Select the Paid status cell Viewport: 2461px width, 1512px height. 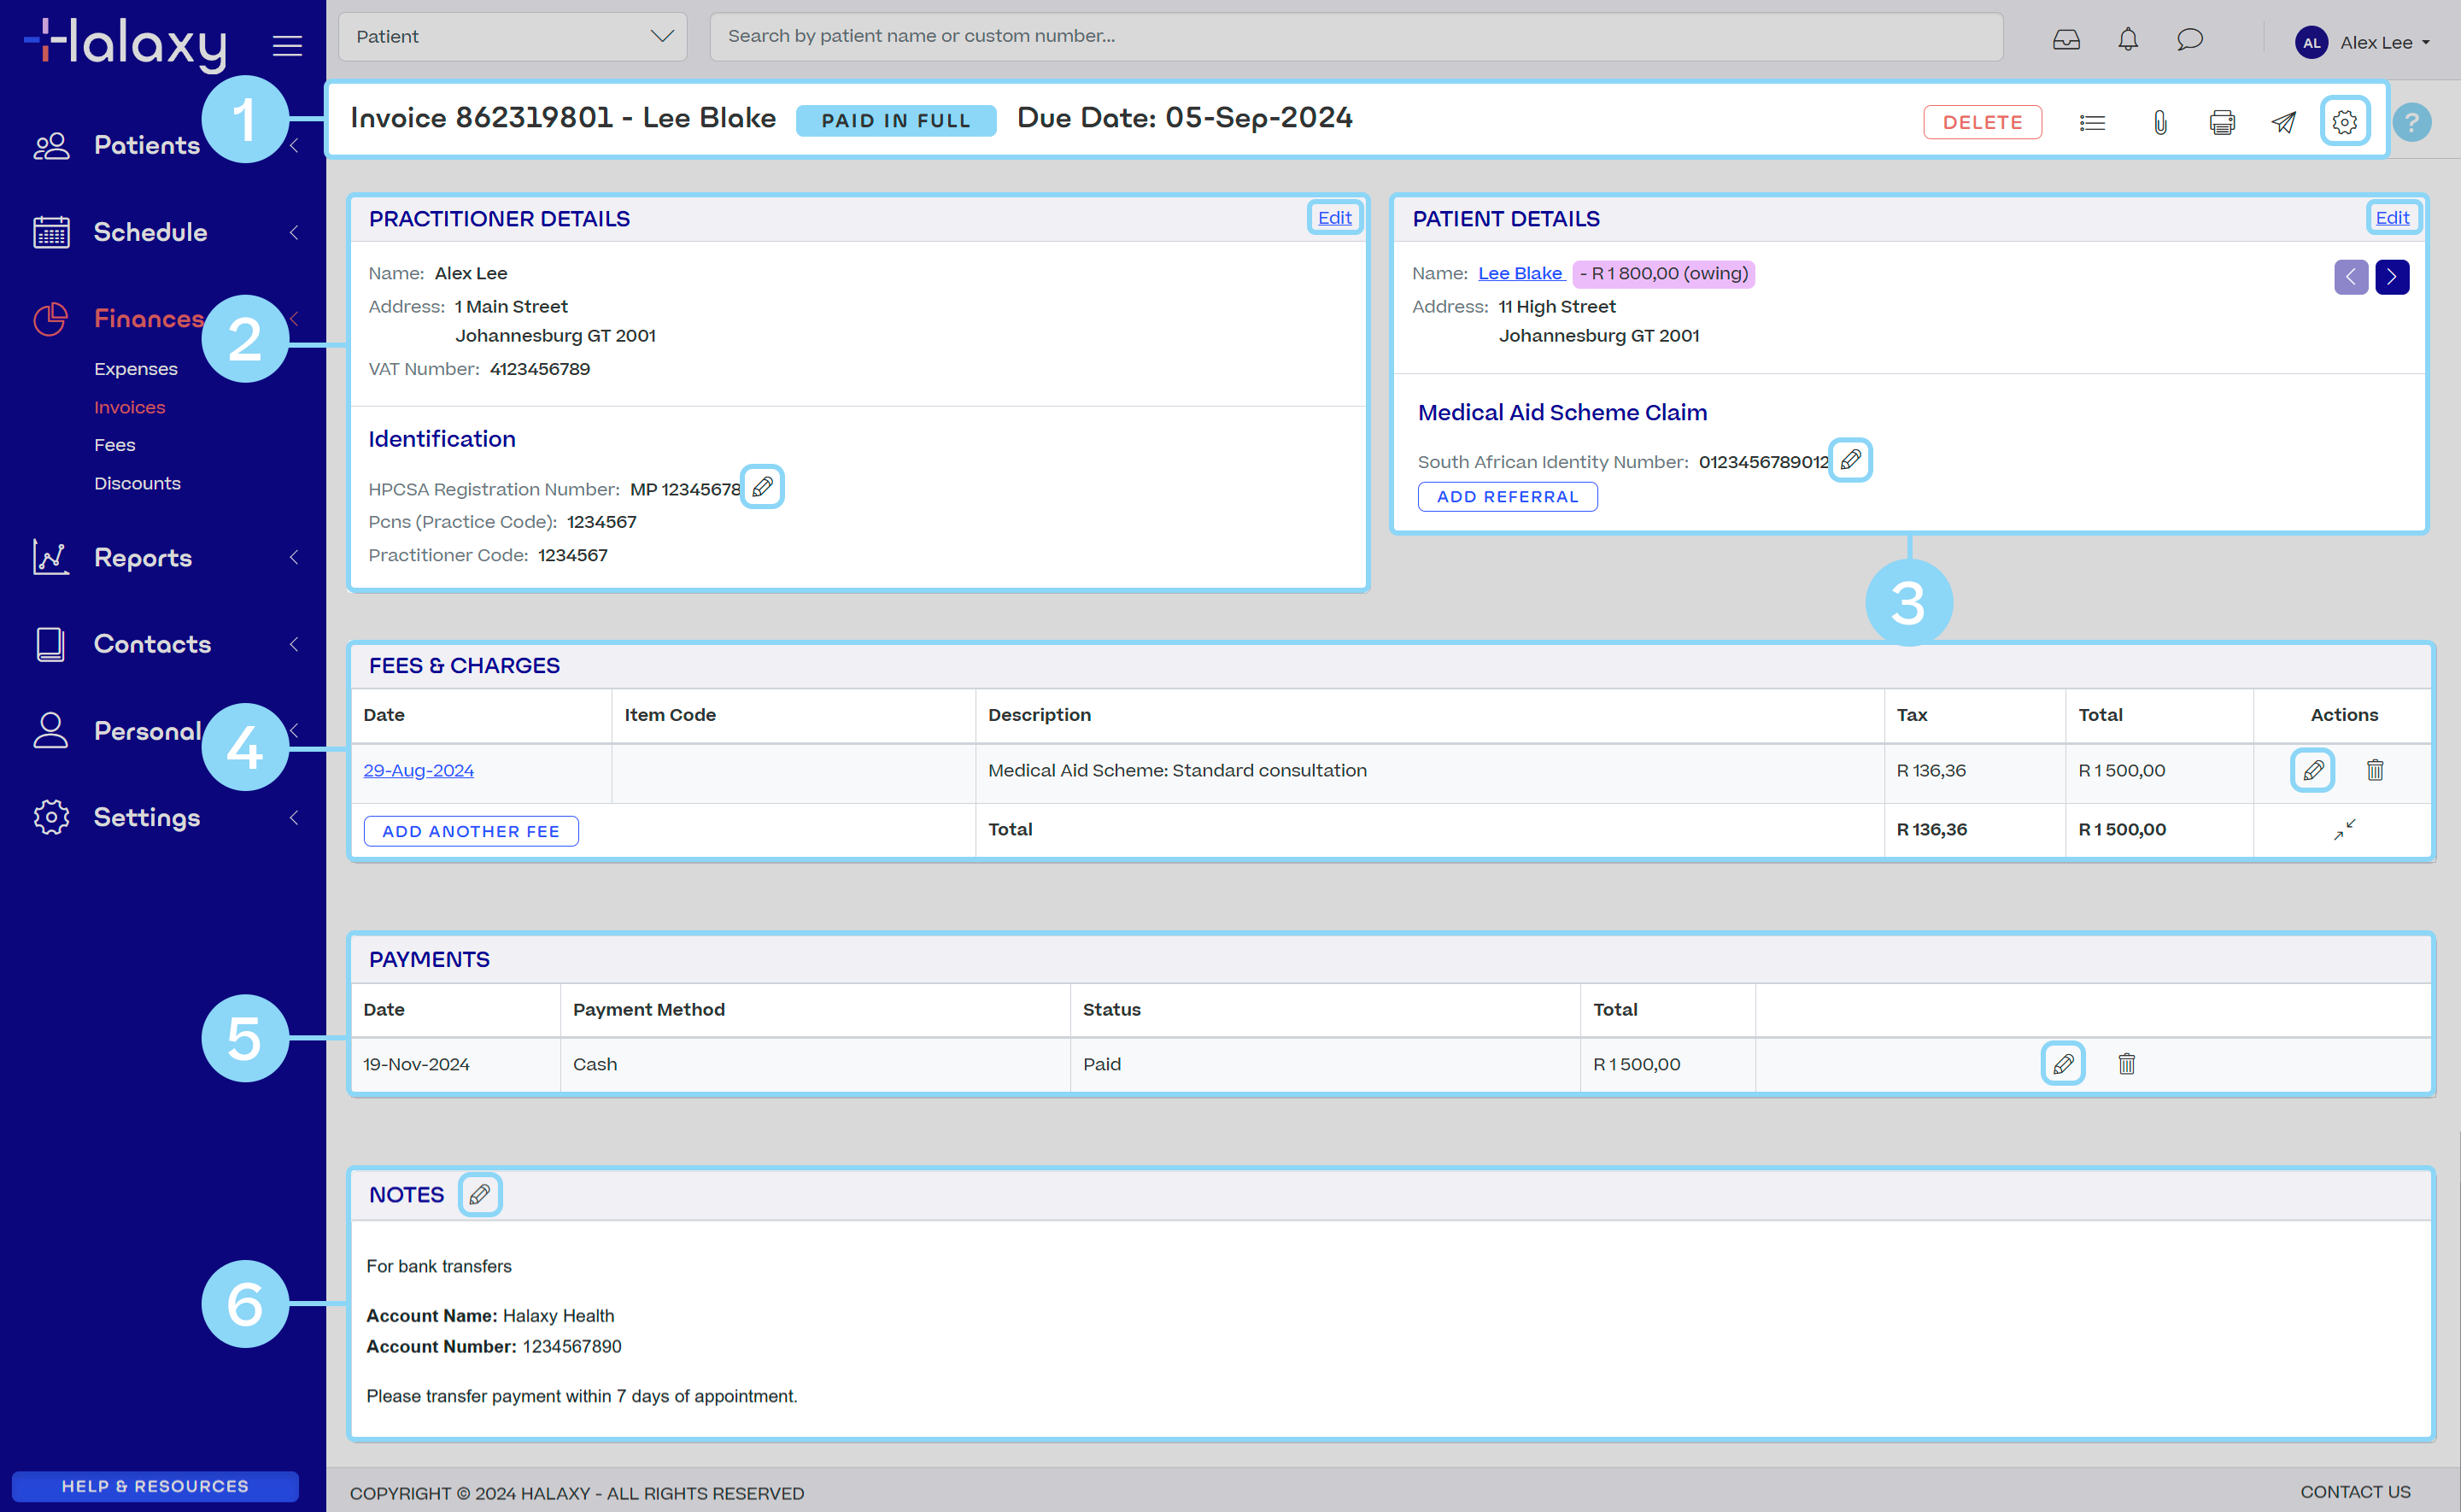[x=1325, y=1064]
